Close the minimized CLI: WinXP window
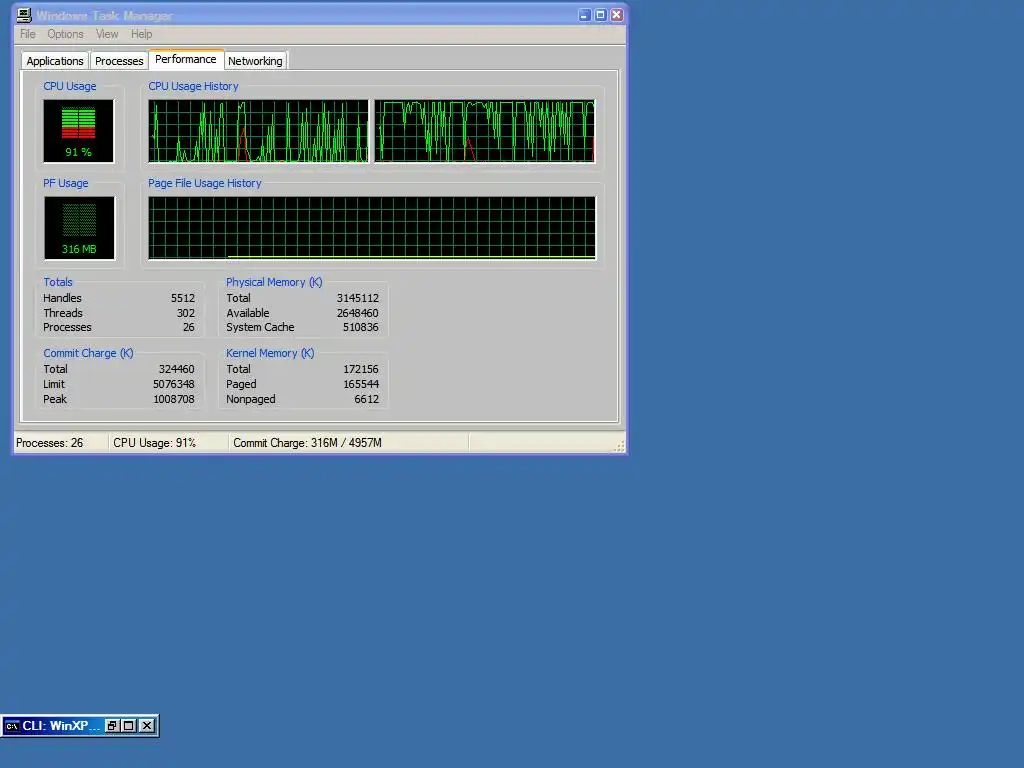Image resolution: width=1024 pixels, height=768 pixels. click(x=148, y=726)
